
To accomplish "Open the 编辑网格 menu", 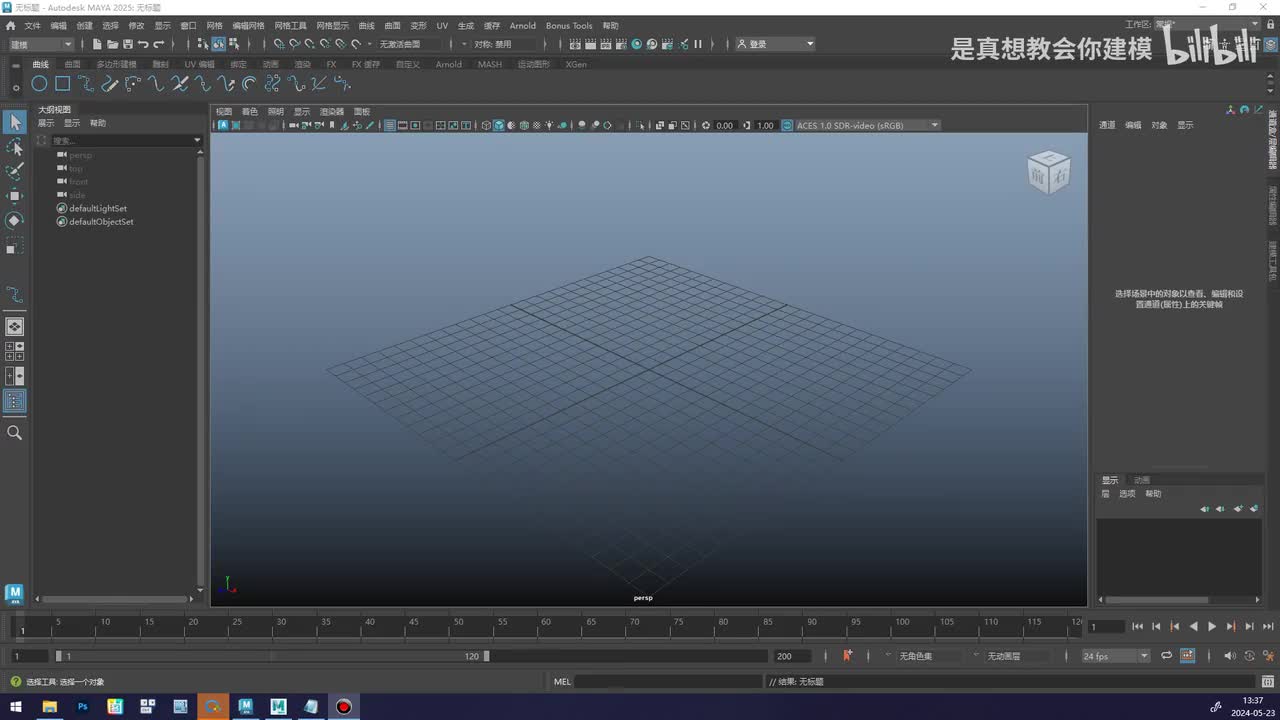I will pos(248,25).
